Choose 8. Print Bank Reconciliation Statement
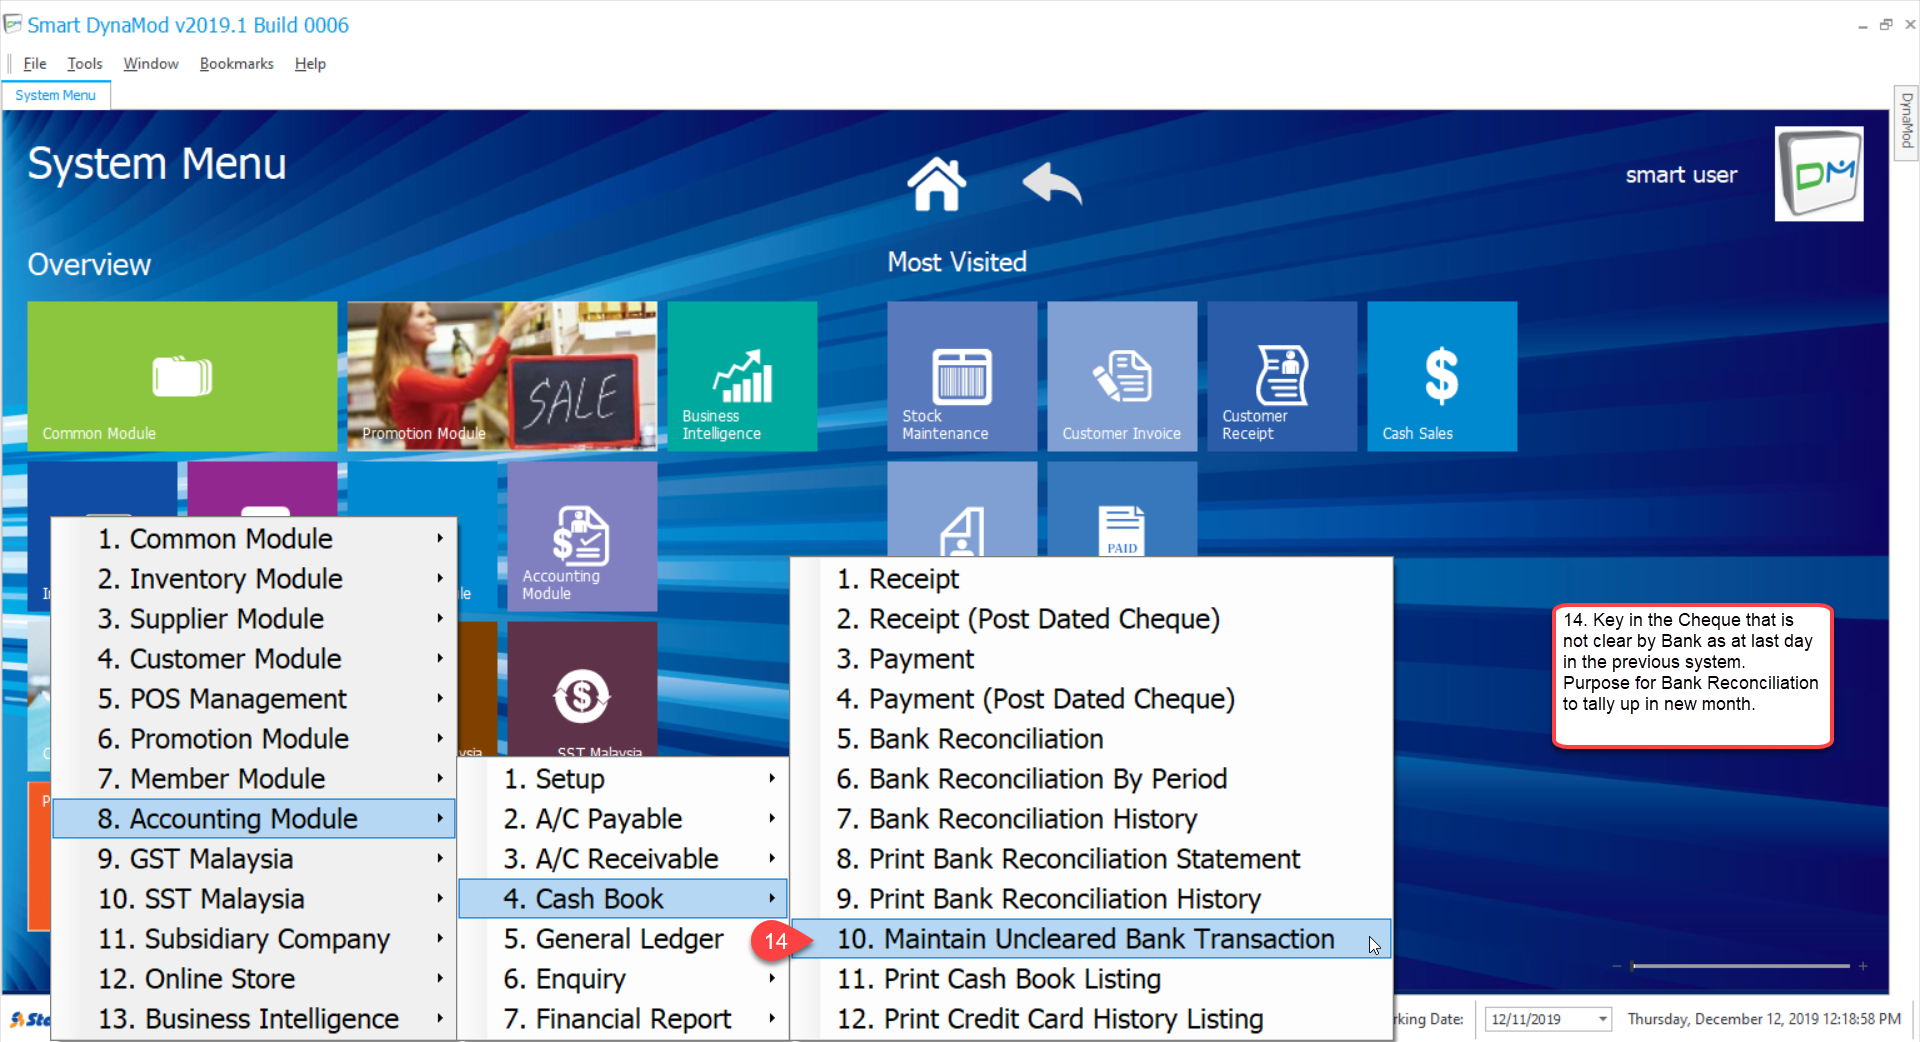This screenshot has width=1920, height=1042. tap(1091, 858)
